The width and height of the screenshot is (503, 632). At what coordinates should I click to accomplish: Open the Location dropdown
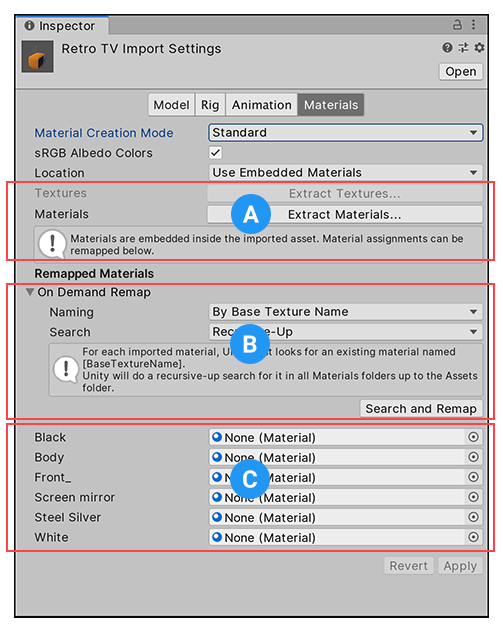click(x=345, y=173)
